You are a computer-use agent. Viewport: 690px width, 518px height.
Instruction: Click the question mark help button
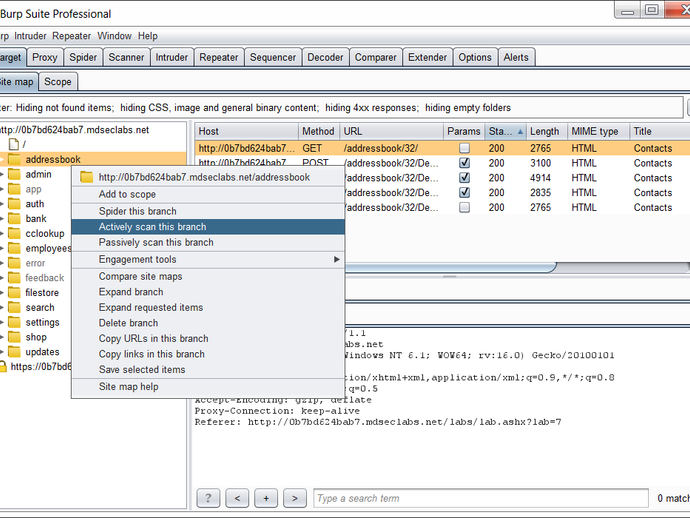pyautogui.click(x=208, y=498)
